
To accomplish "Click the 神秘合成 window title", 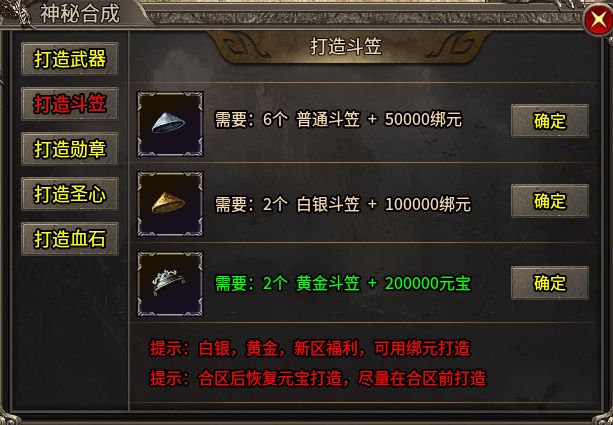I will [x=80, y=14].
